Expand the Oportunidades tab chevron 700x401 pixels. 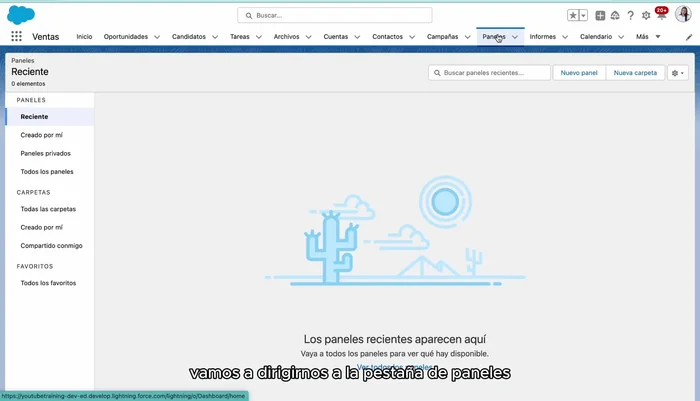[157, 37]
